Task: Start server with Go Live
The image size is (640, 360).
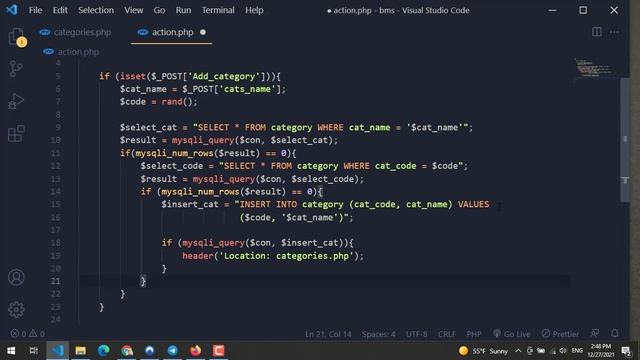Action: pos(511,334)
